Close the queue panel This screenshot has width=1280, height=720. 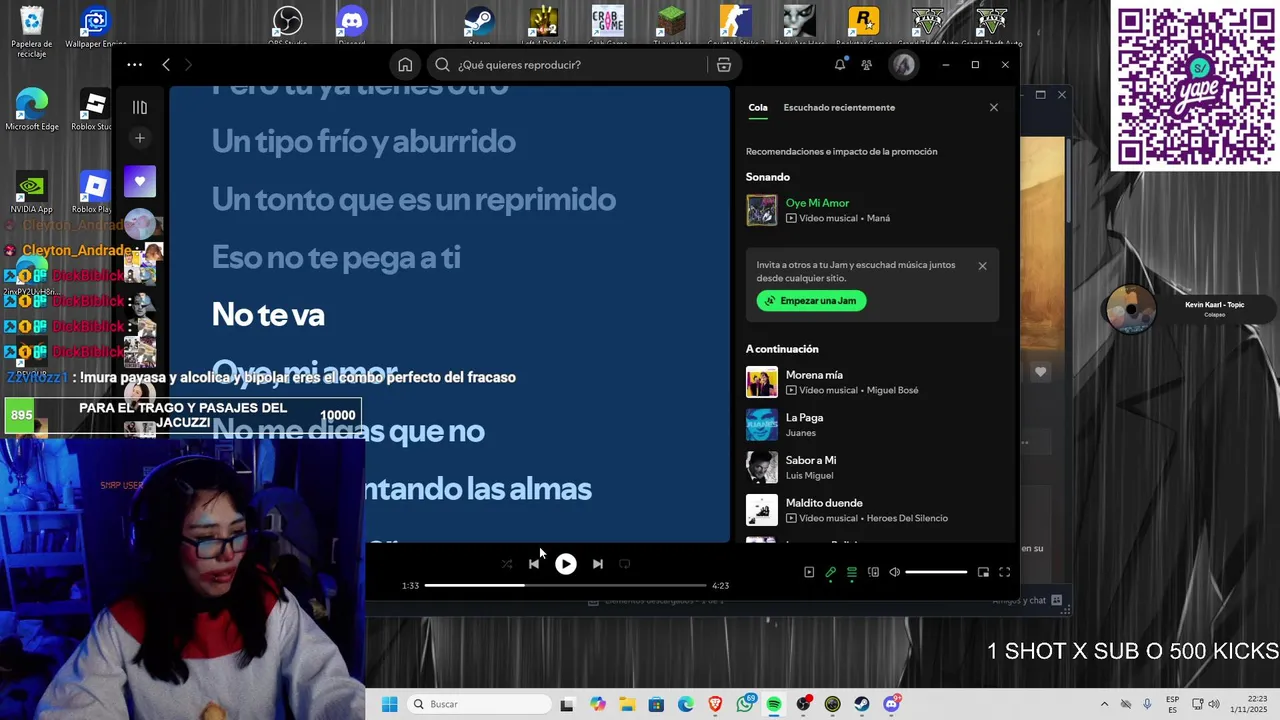coord(994,107)
